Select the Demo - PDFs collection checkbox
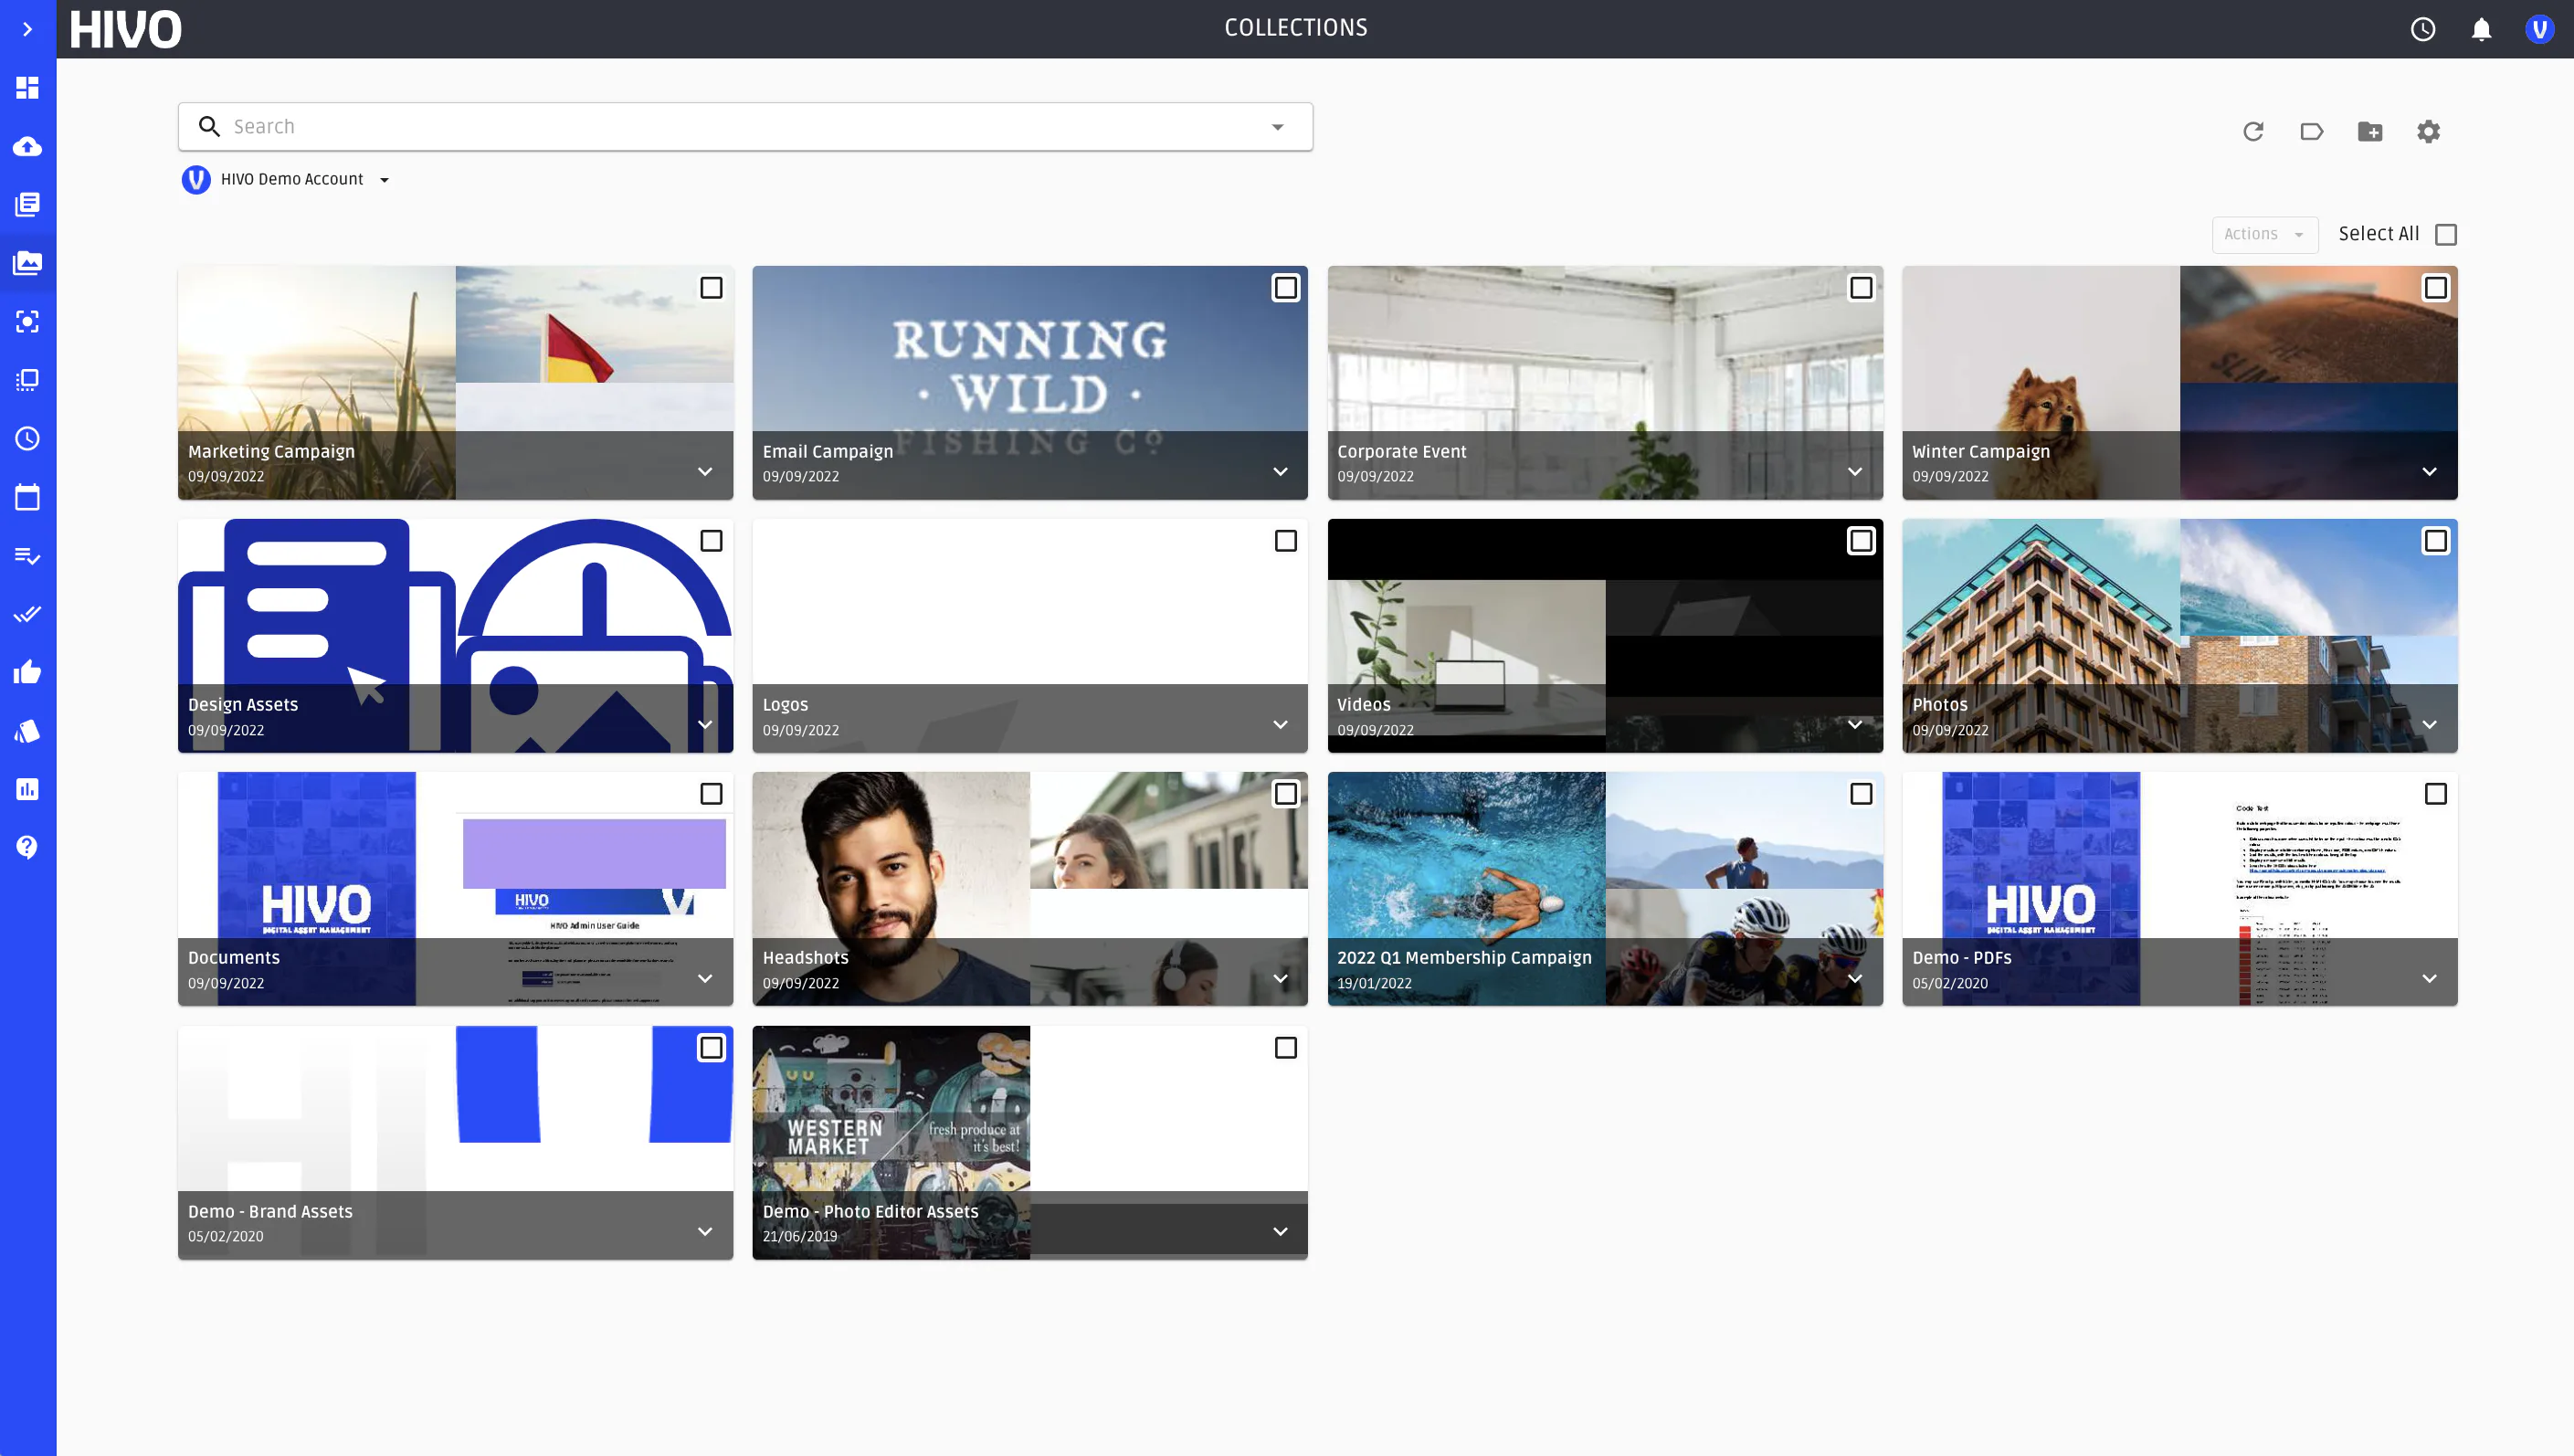This screenshot has height=1456, width=2574. [2436, 794]
